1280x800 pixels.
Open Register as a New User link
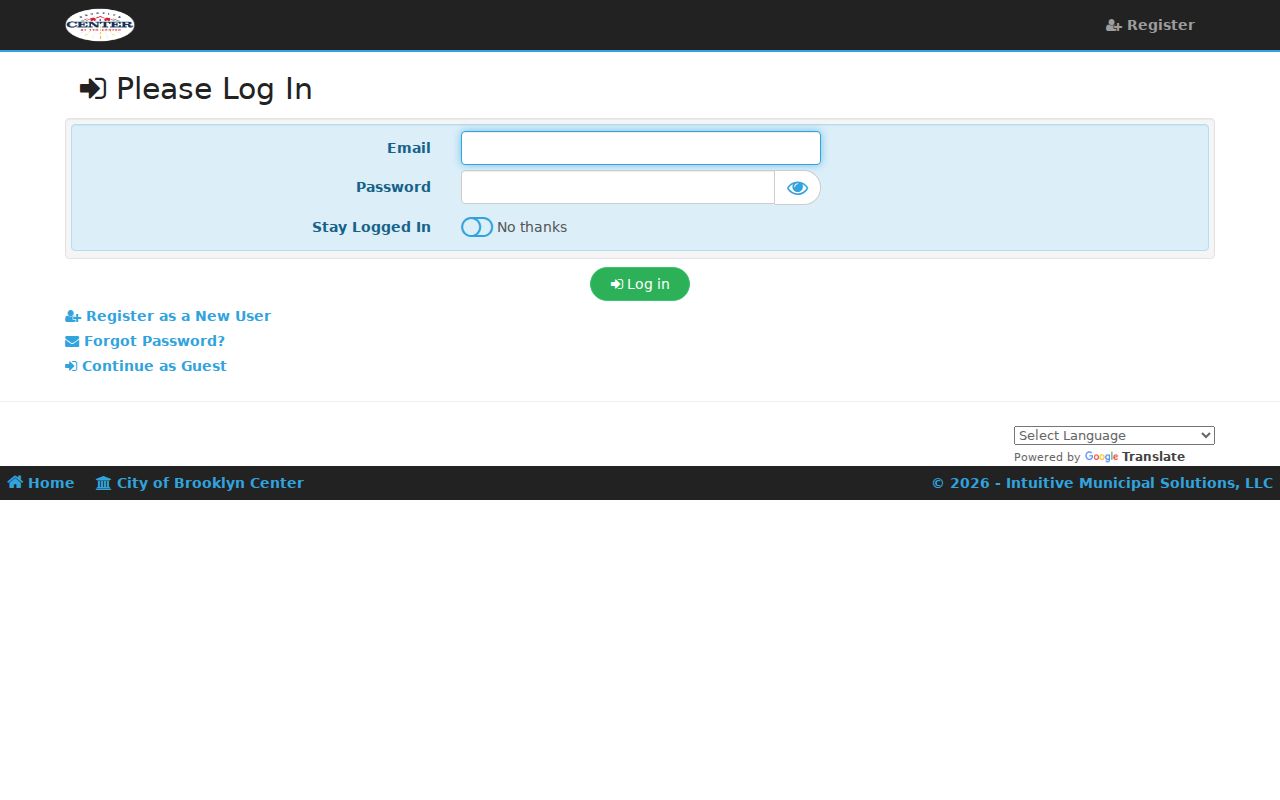pyautogui.click(x=168, y=316)
